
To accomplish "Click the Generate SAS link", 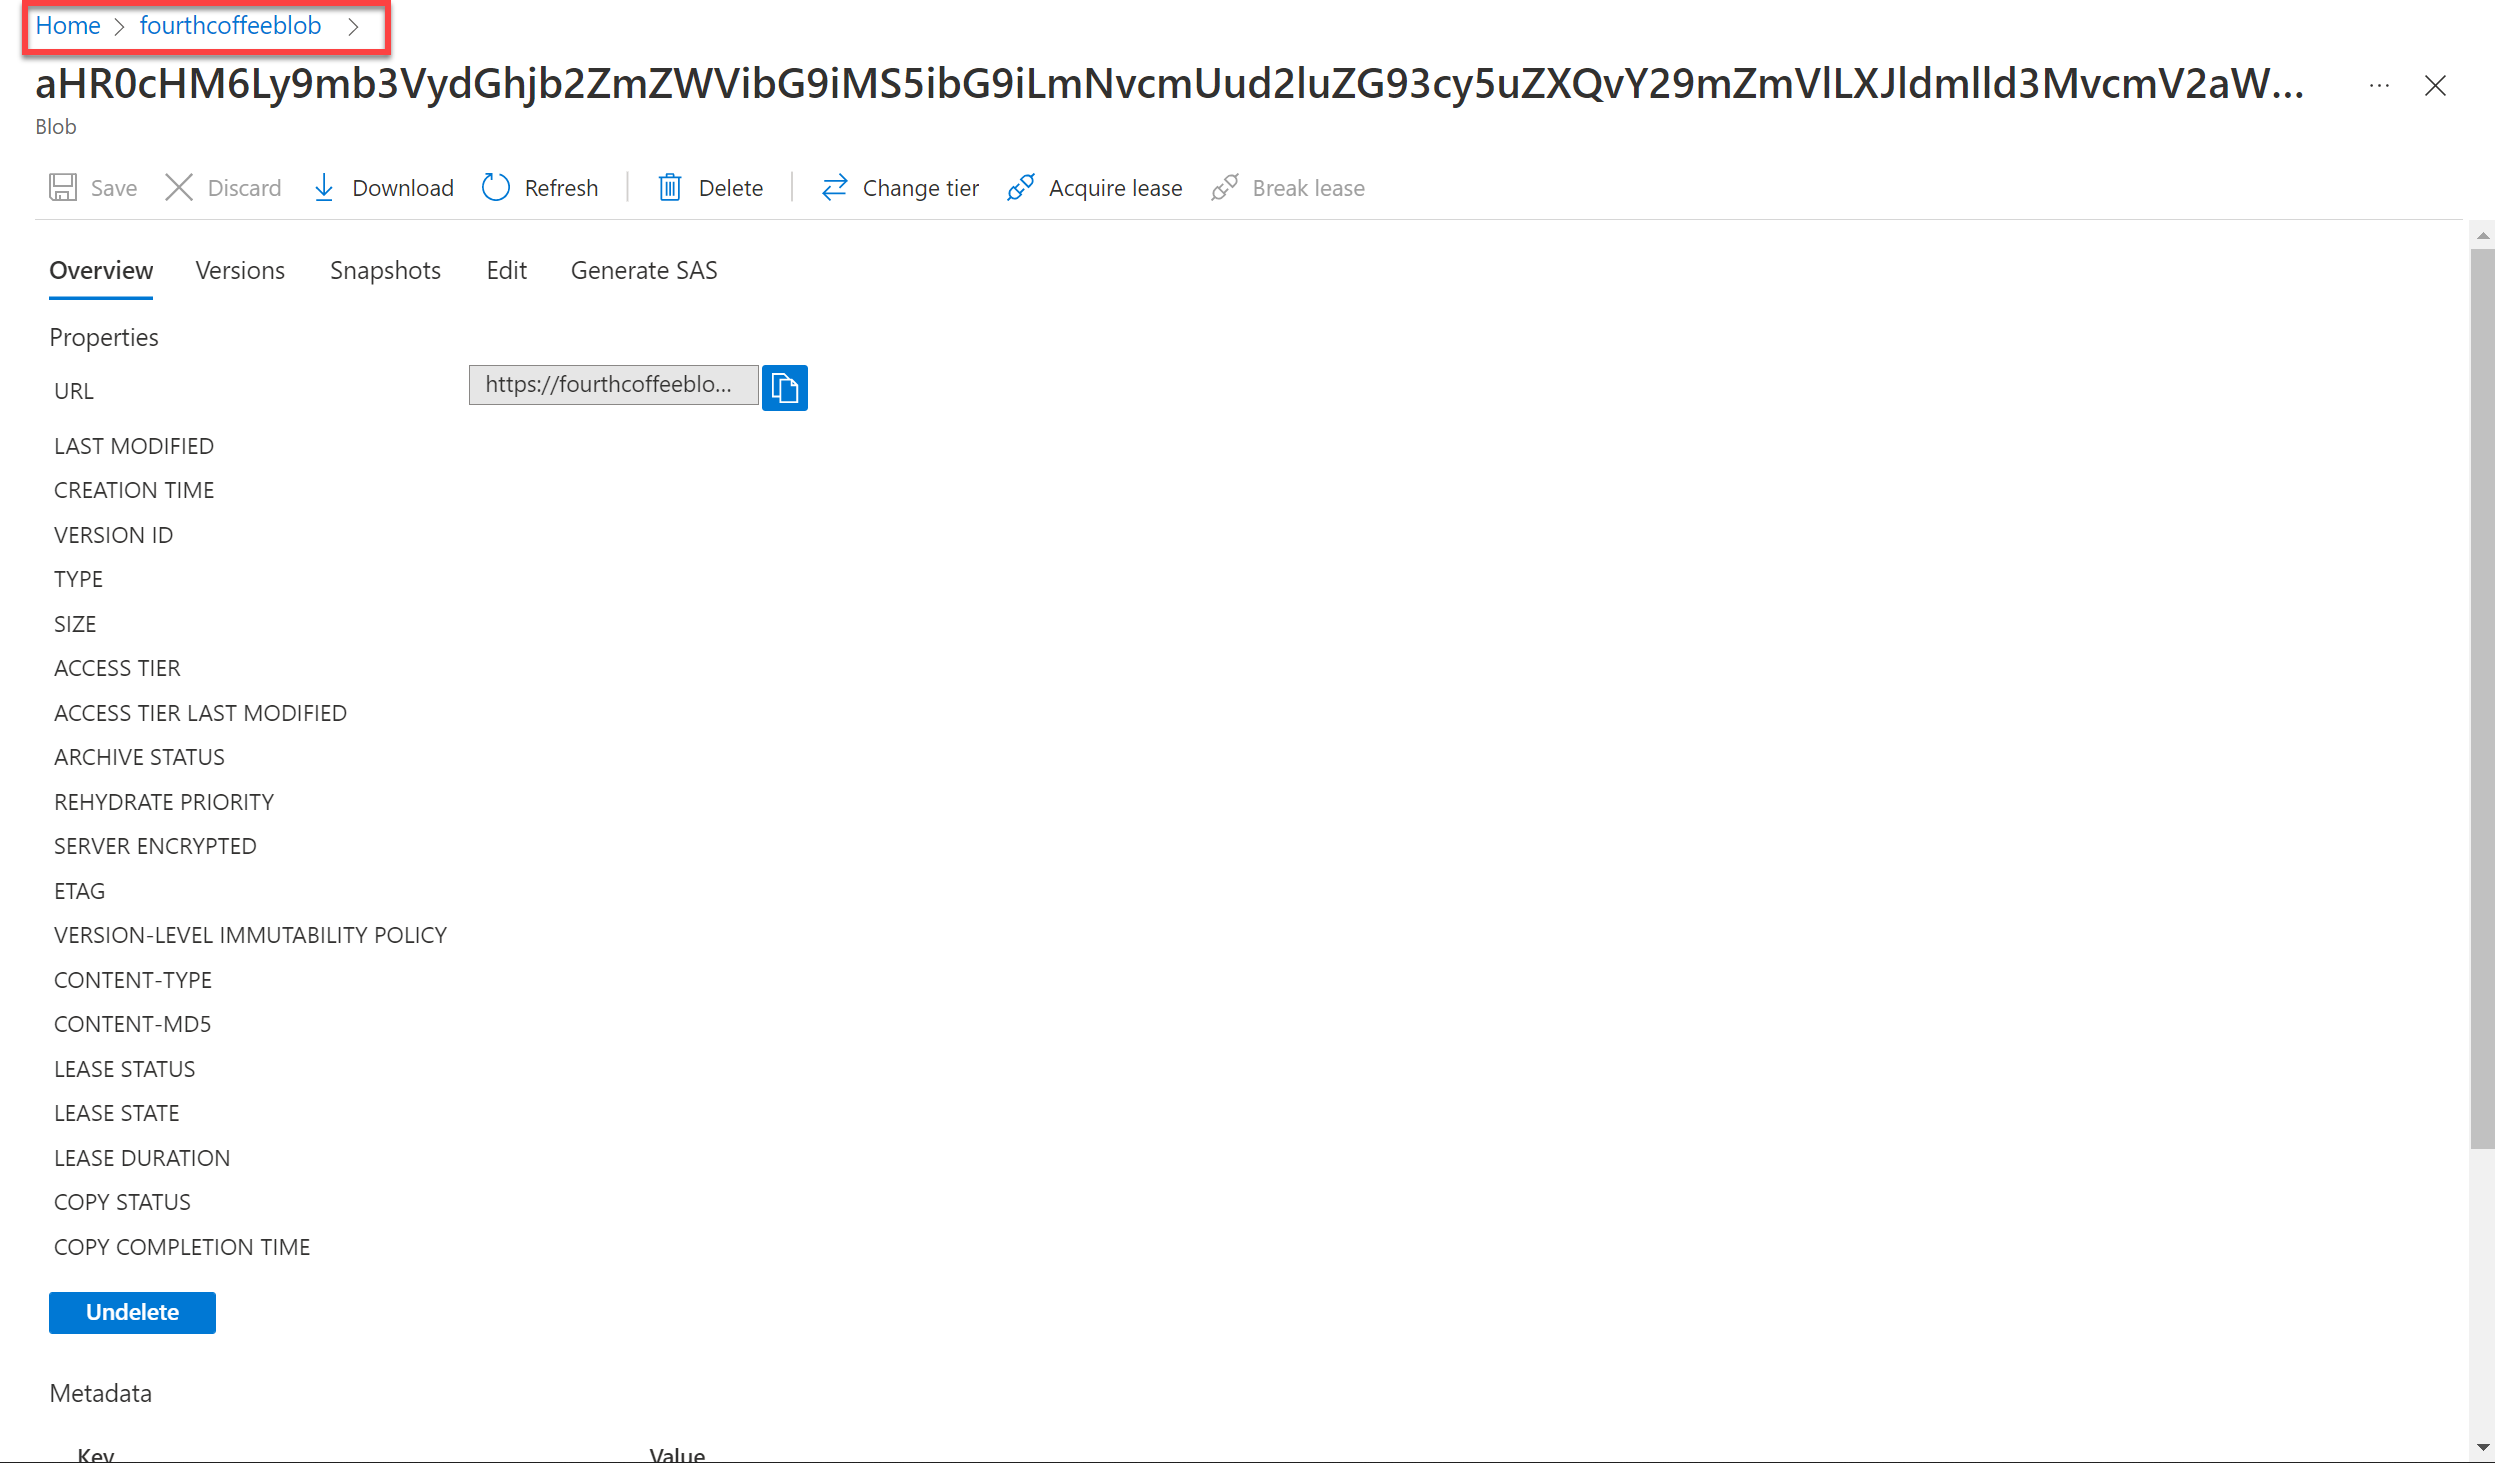I will [x=644, y=270].
